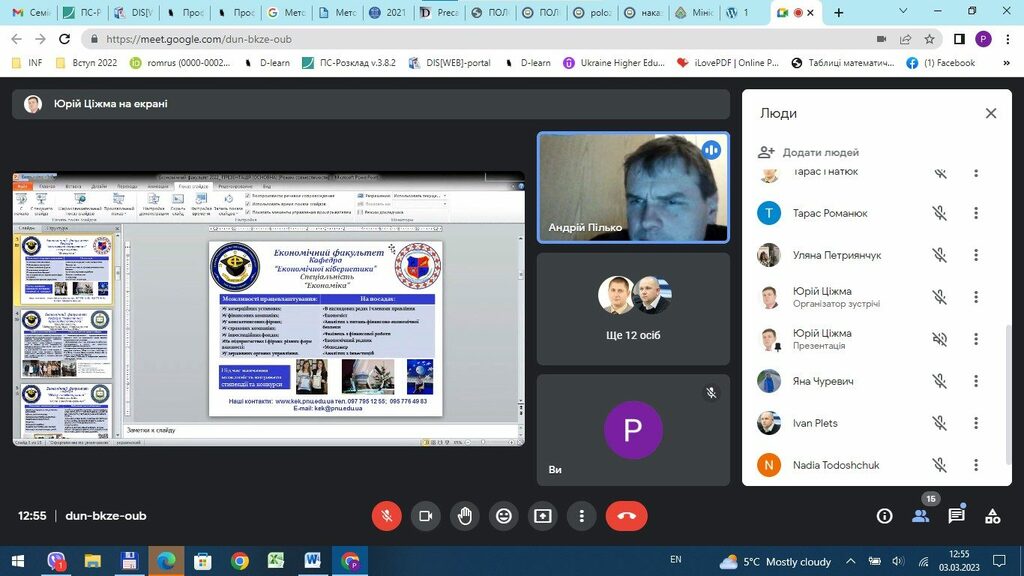Unmute your microphone in the call bar
Screen dimensions: 1024x576
386,516
